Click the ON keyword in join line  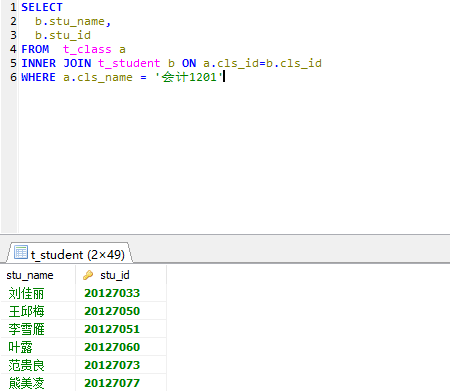tap(189, 63)
